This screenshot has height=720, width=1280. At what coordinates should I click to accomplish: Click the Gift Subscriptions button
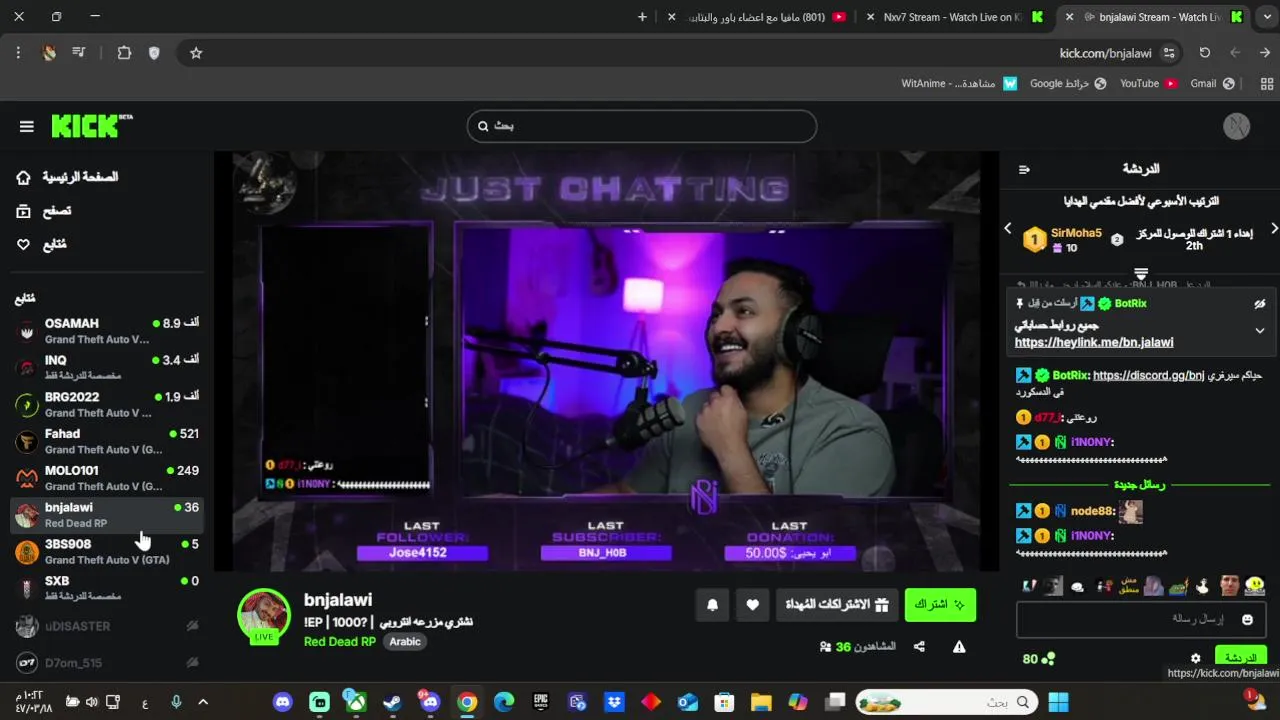837,605
